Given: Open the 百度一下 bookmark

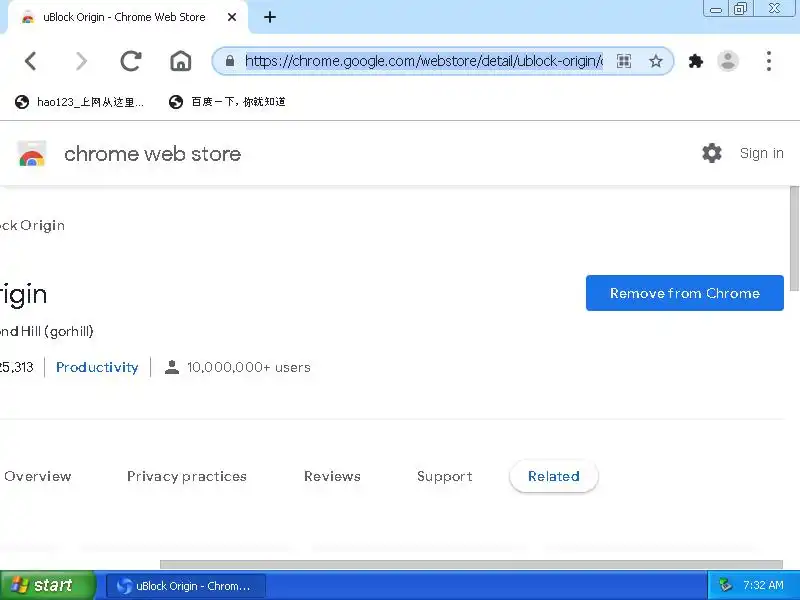Looking at the screenshot, I should pos(227,102).
